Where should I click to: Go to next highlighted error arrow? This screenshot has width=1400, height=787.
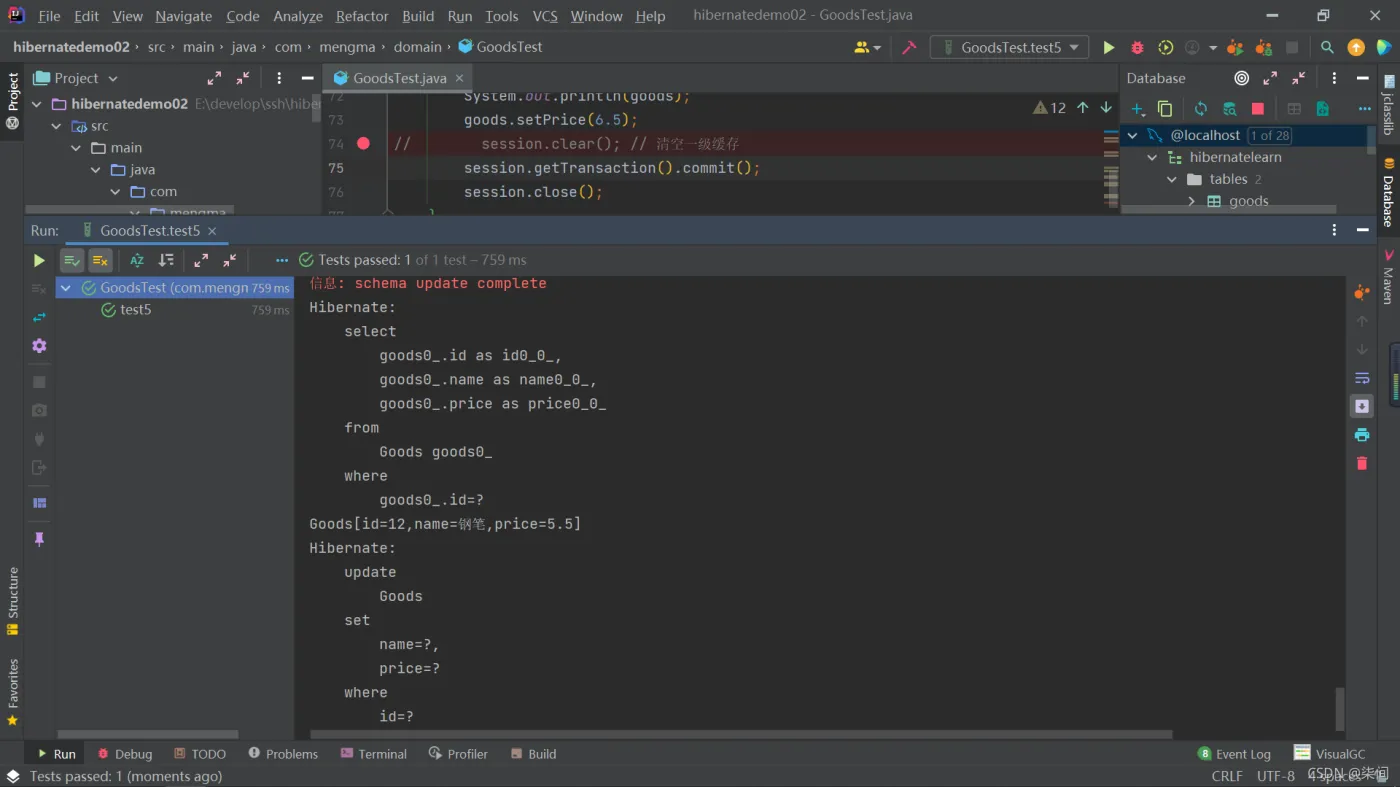click(x=1106, y=108)
